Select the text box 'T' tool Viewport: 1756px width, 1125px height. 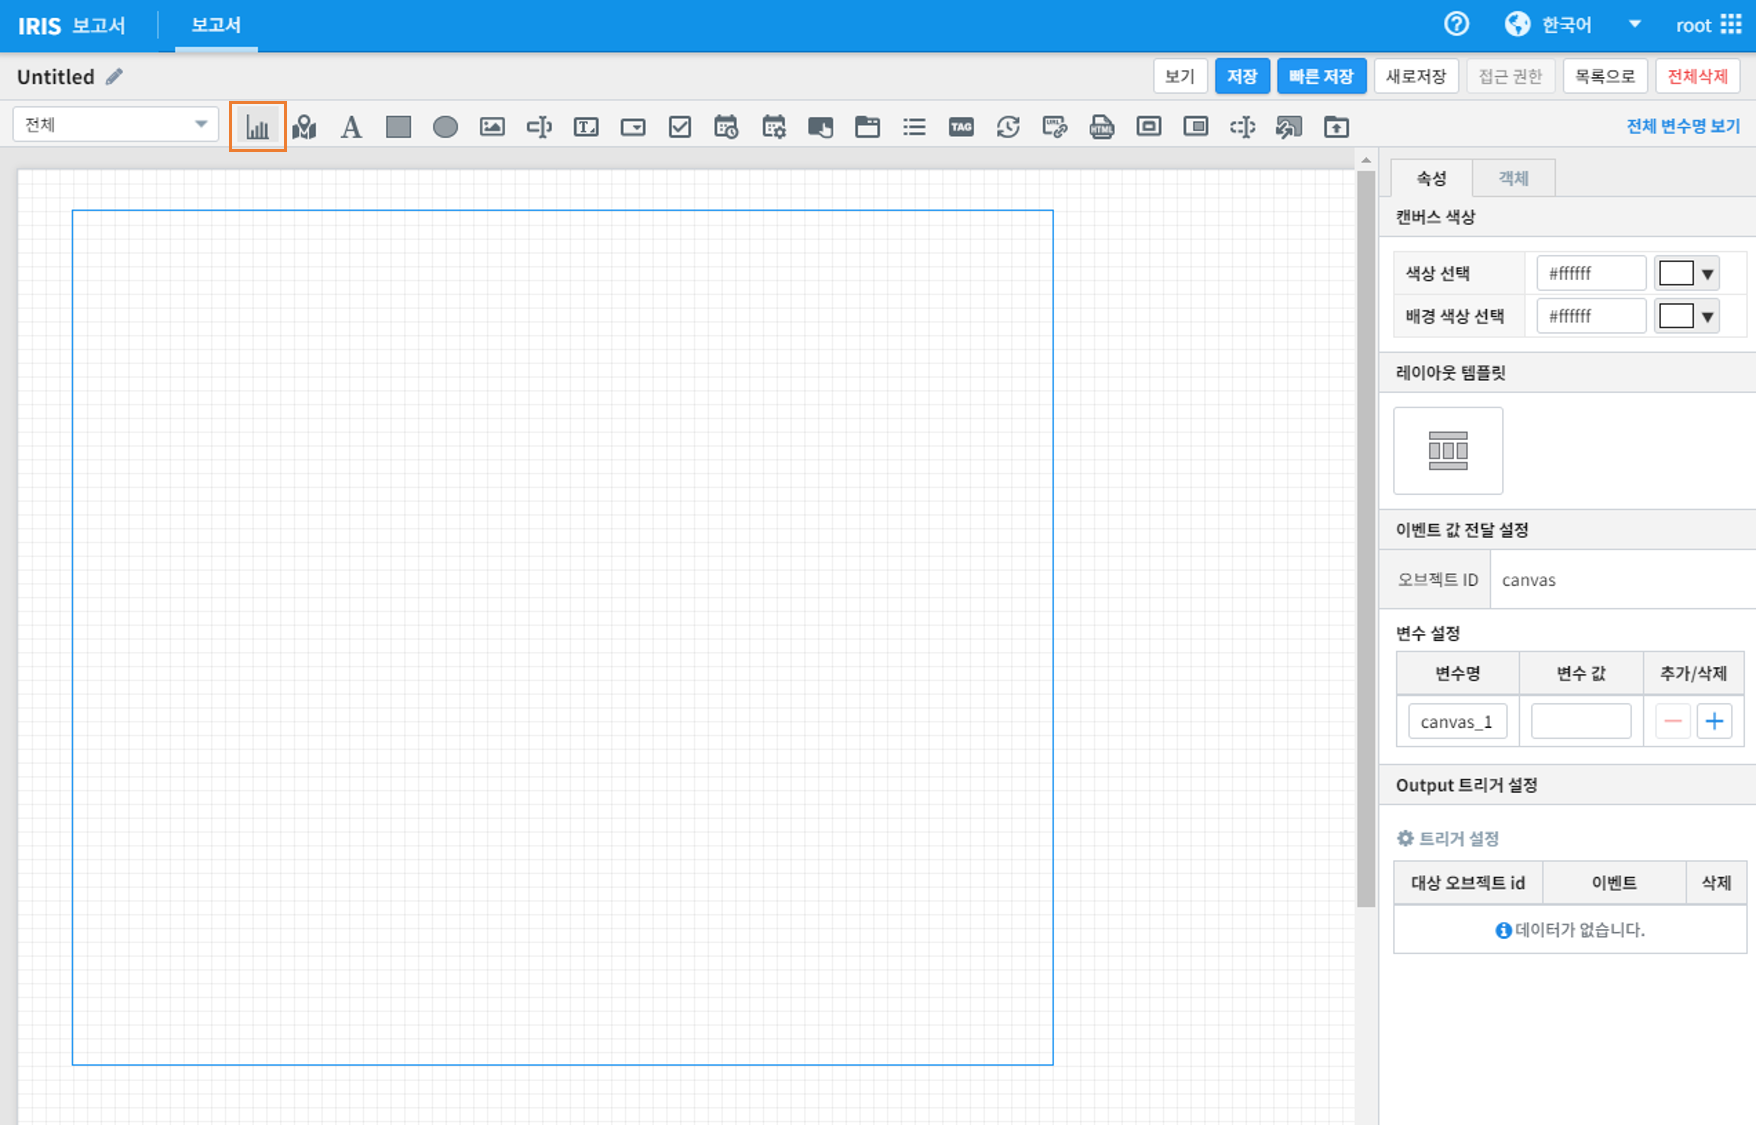tap(586, 127)
